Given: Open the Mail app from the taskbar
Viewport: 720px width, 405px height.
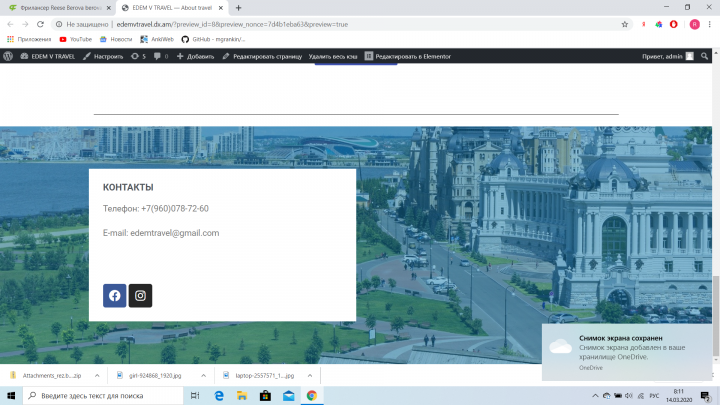Looking at the screenshot, I should coord(288,395).
